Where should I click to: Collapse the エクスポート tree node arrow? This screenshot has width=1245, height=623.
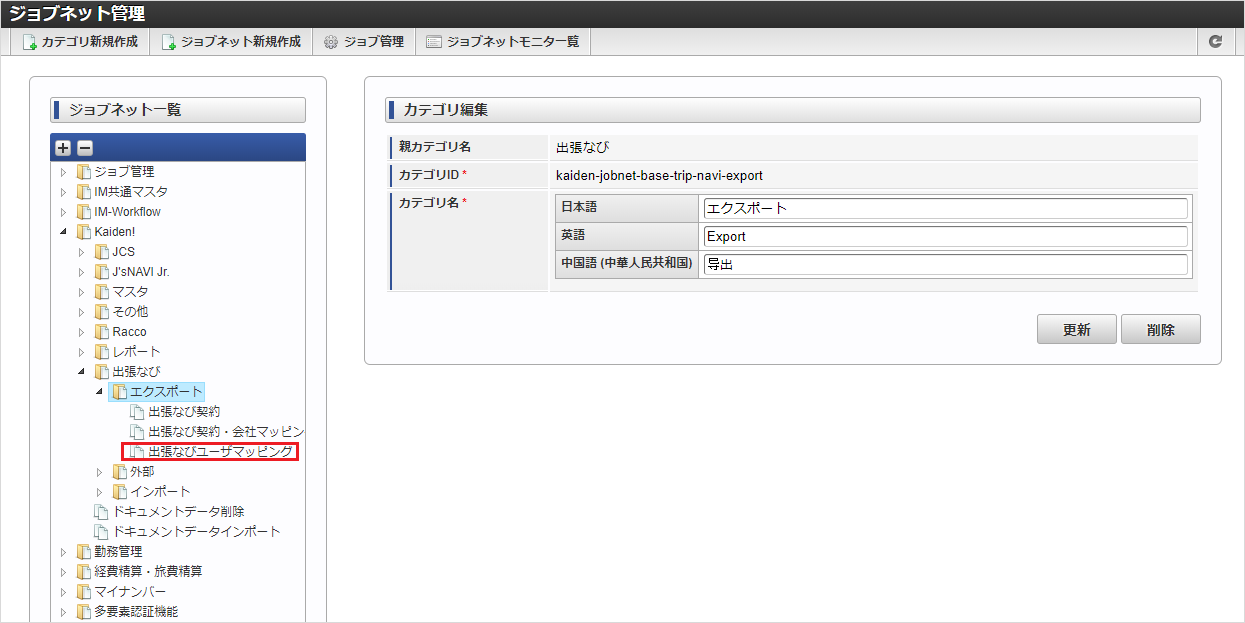(100, 392)
